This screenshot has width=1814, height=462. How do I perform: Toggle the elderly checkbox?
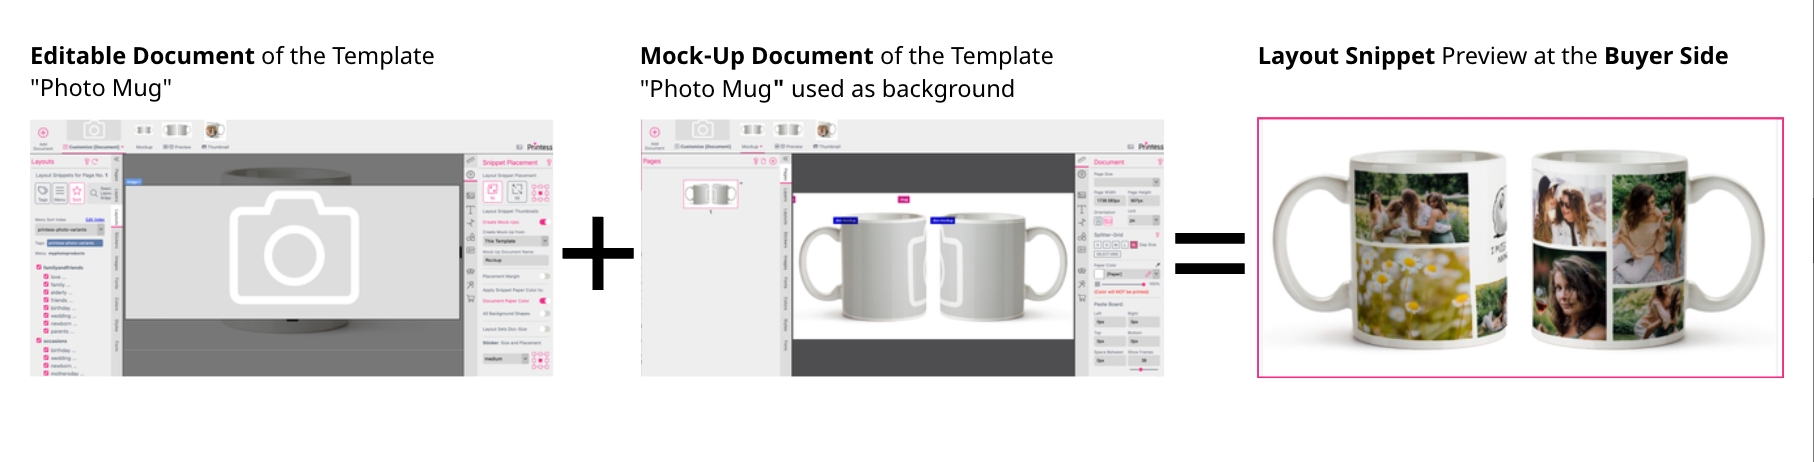[46, 292]
